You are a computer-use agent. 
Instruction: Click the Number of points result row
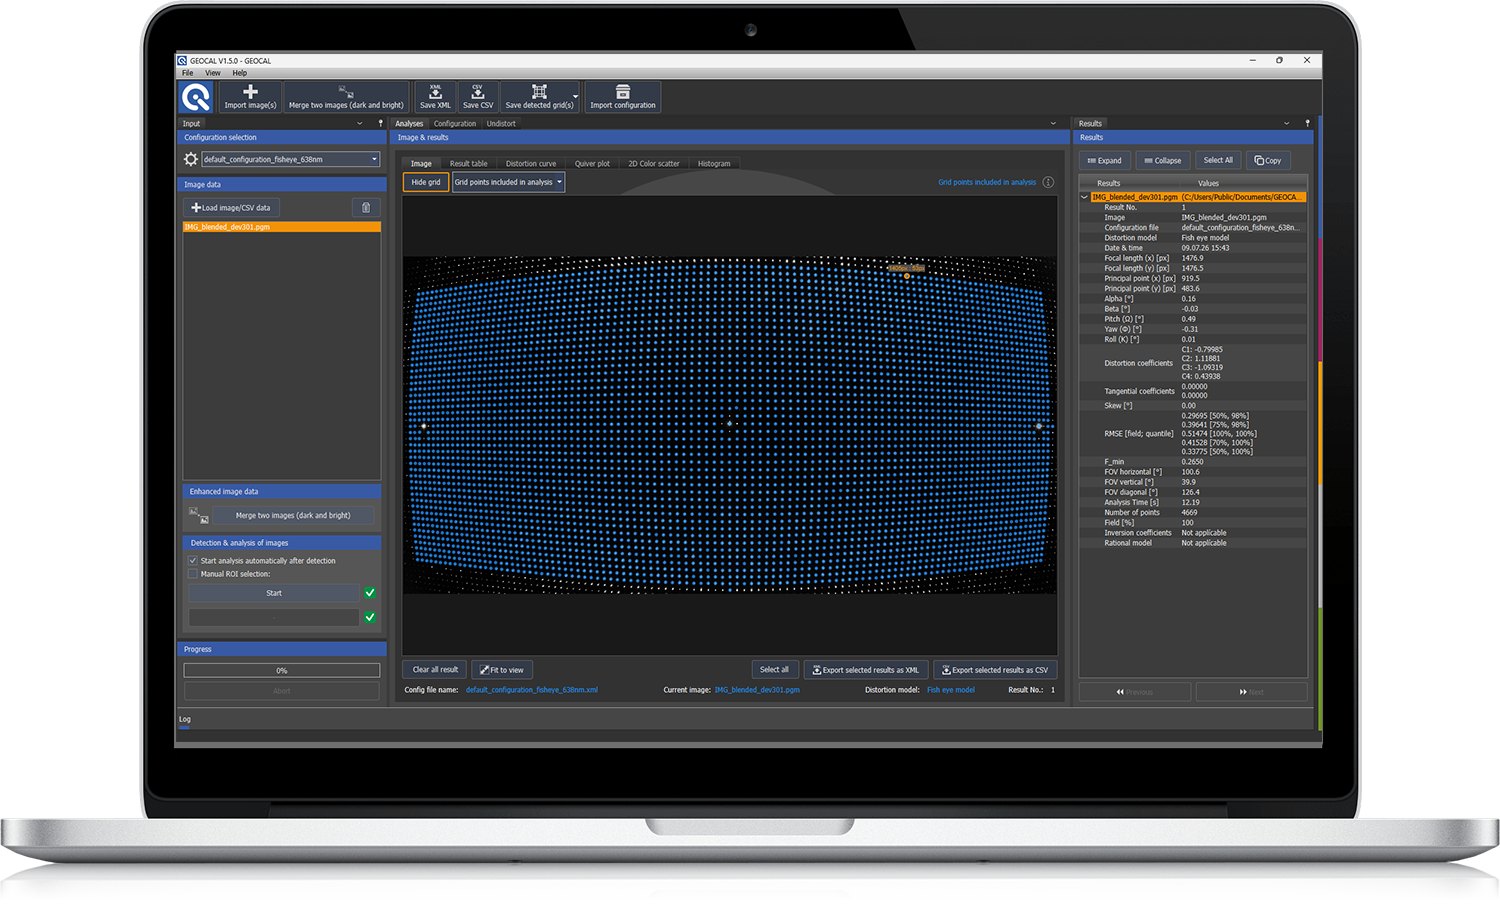[1193, 512]
